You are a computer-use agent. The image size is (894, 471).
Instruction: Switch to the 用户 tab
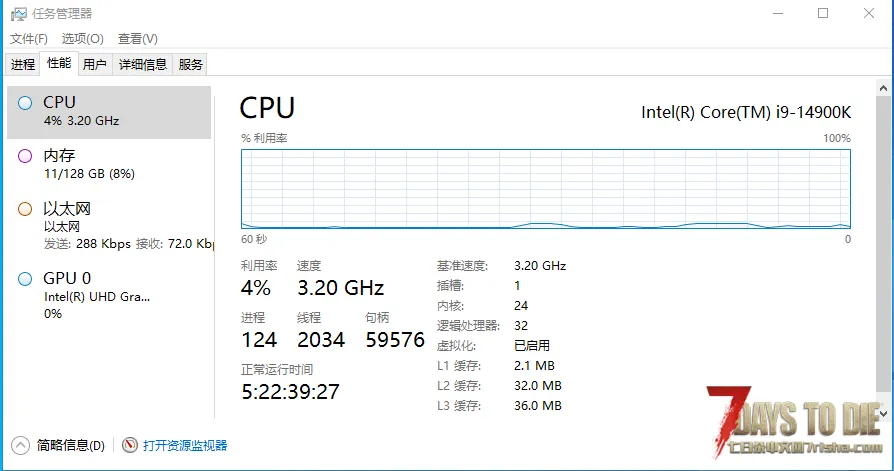pyautogui.click(x=95, y=64)
